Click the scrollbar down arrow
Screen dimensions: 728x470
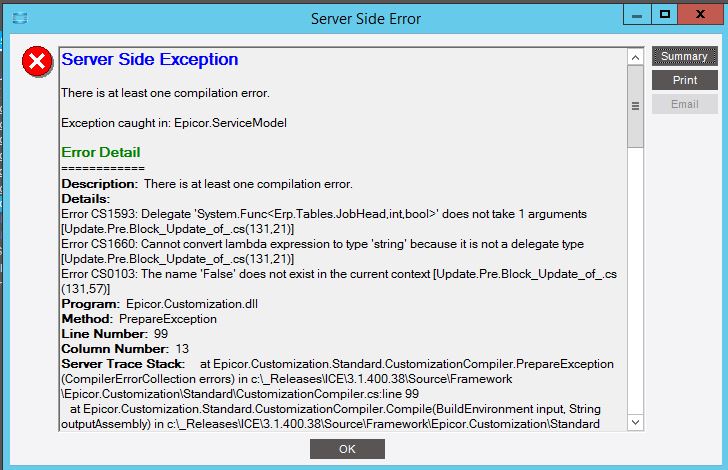point(634,423)
